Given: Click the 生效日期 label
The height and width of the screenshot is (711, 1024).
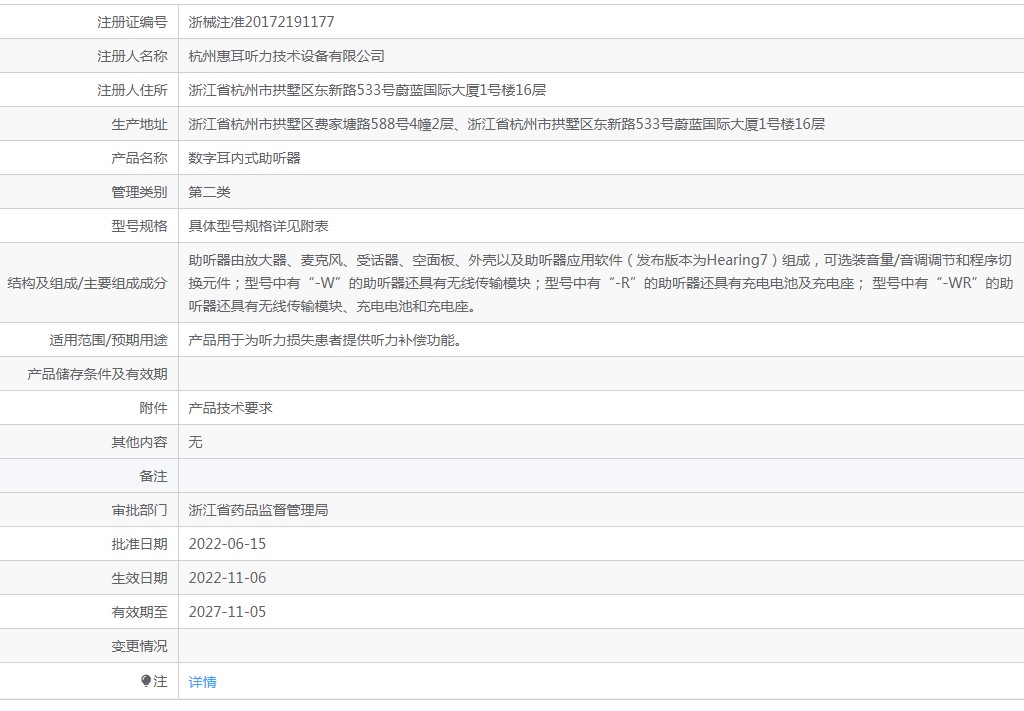Looking at the screenshot, I should tap(140, 578).
